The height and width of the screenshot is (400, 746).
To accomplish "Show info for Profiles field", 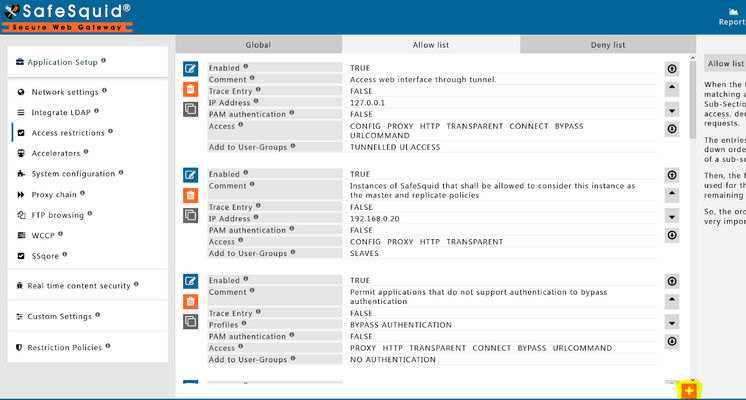I will pyautogui.click(x=244, y=323).
